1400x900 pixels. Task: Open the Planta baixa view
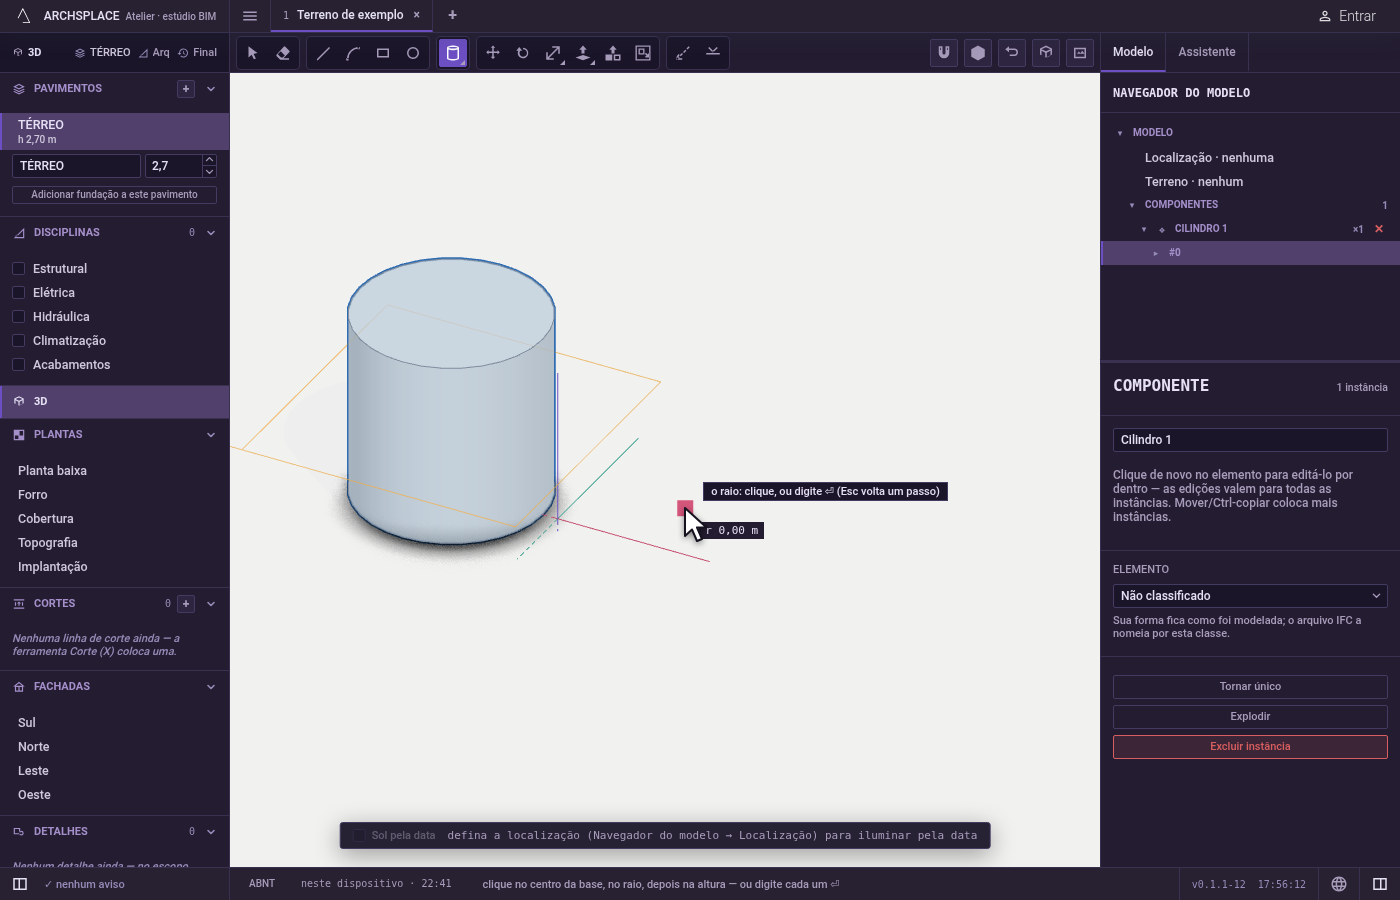52,471
